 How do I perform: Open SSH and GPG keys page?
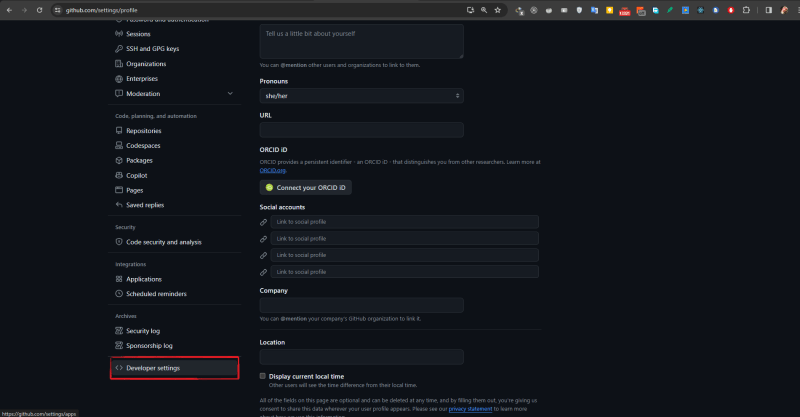153,48
